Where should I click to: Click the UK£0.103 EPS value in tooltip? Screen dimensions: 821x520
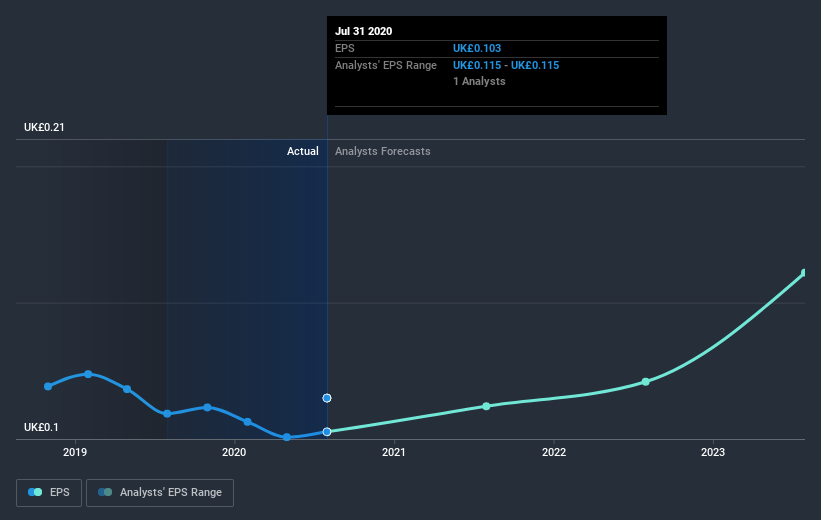coord(477,48)
